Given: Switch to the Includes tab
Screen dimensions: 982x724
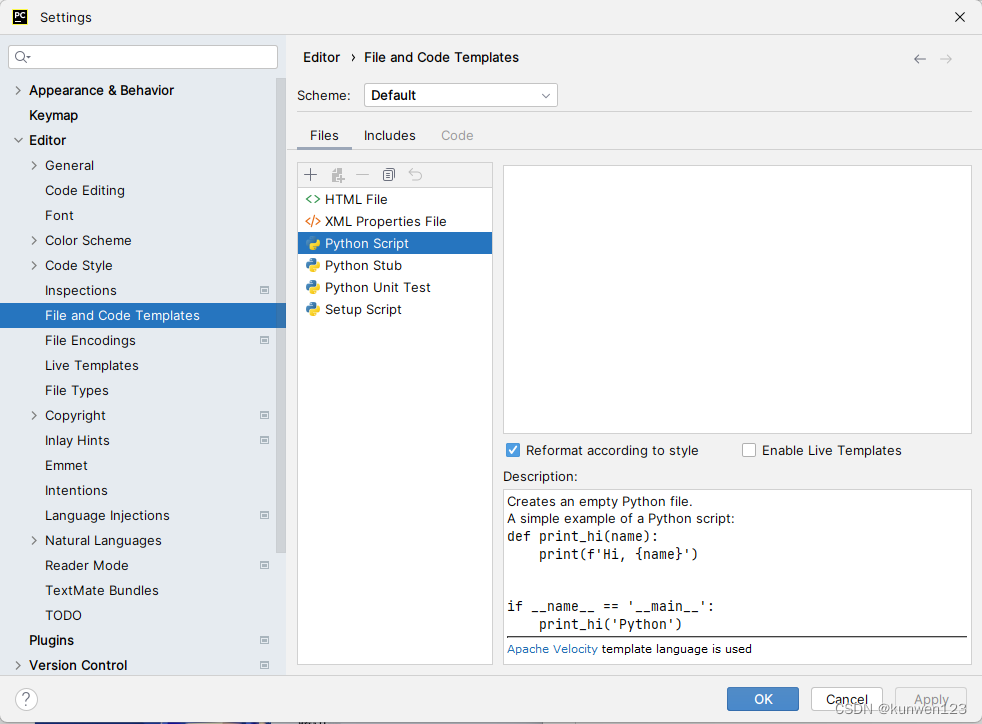Looking at the screenshot, I should pyautogui.click(x=389, y=135).
